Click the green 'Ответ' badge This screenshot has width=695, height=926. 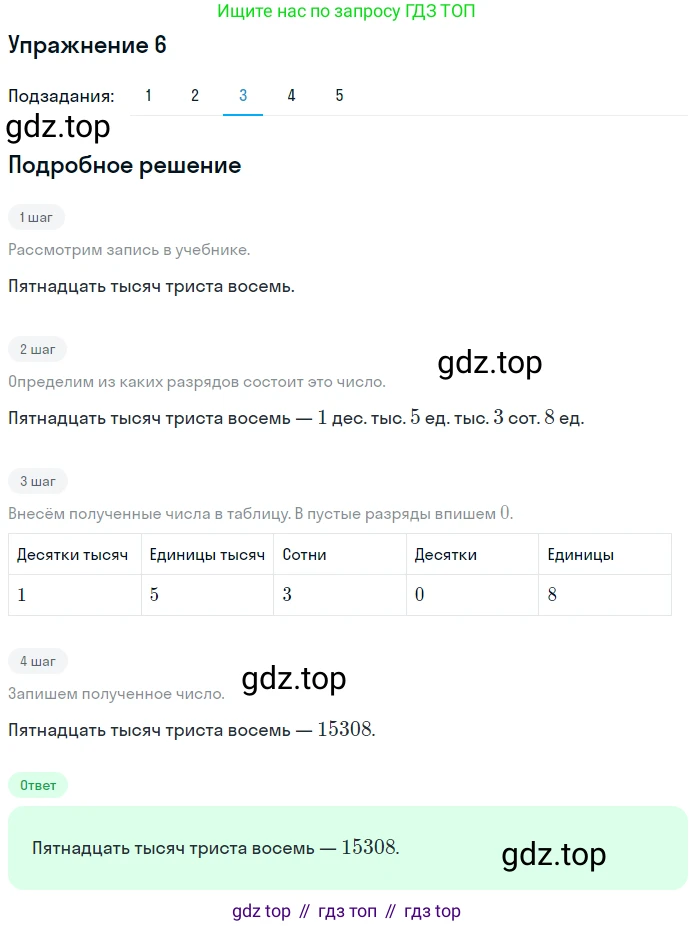38,785
